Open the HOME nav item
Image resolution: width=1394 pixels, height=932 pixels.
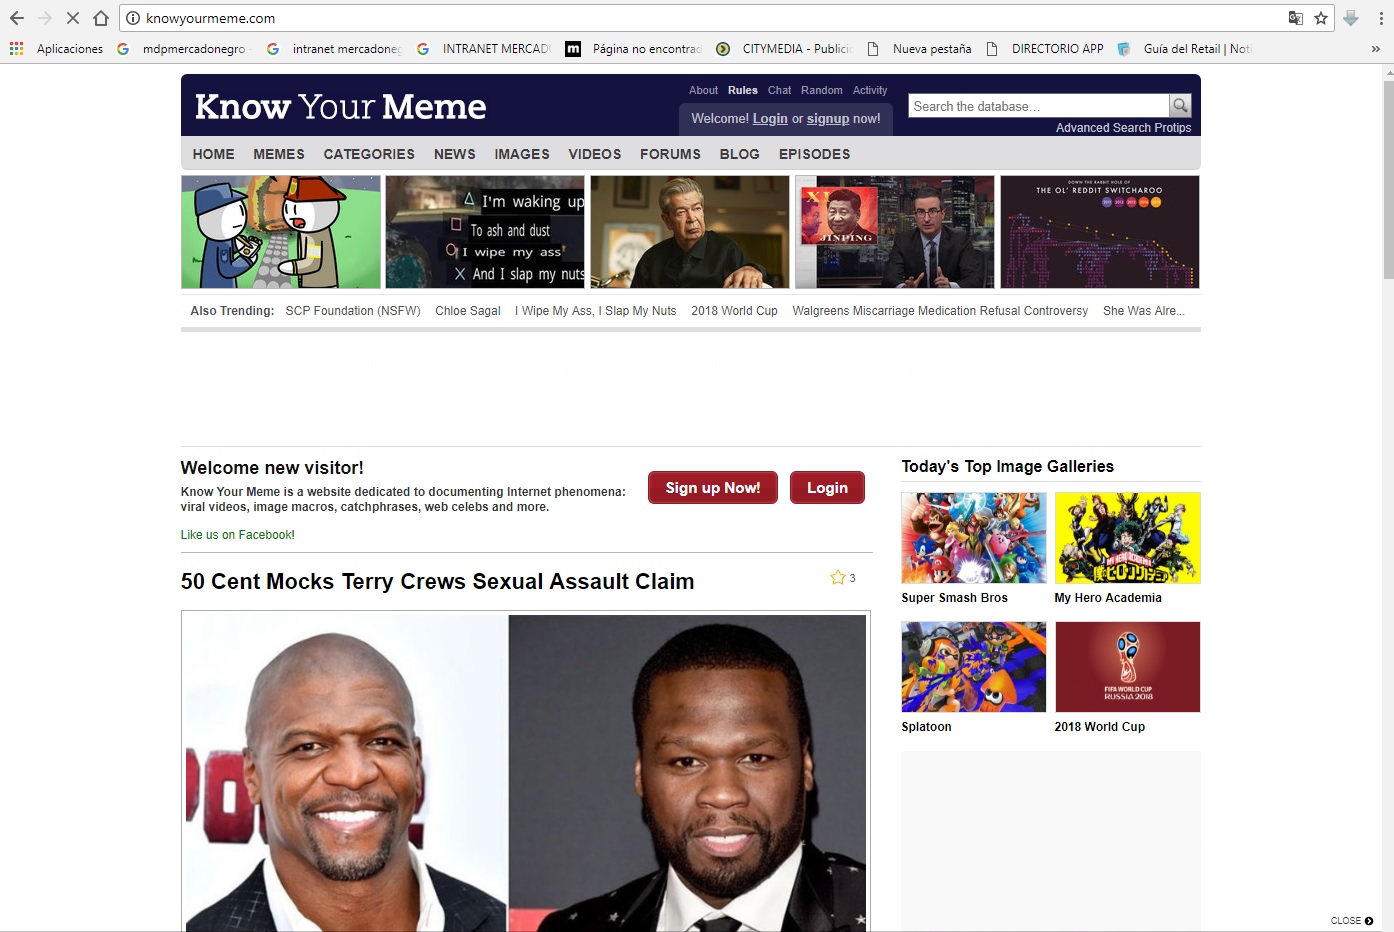213,154
